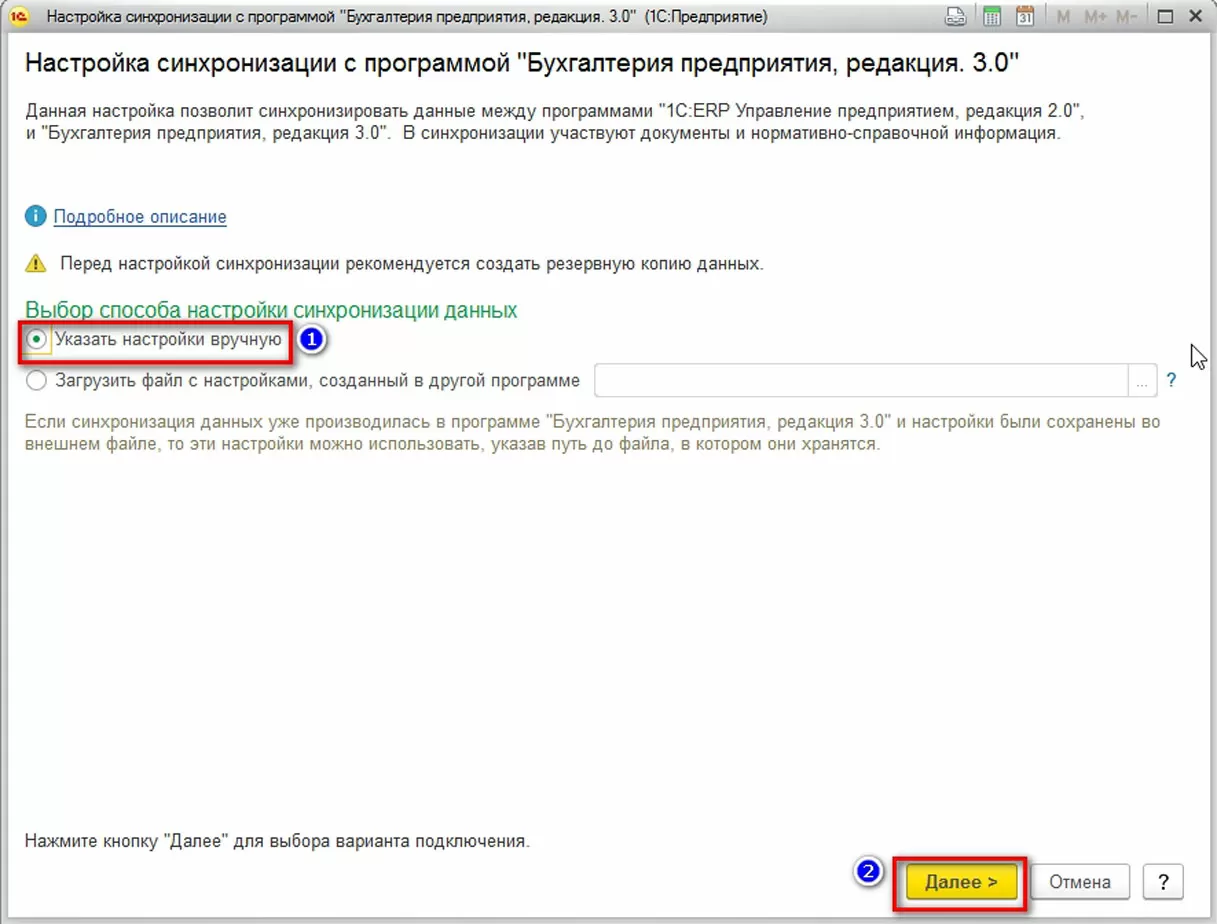
Task: Click the 'Отмена' button
Action: [1080, 882]
